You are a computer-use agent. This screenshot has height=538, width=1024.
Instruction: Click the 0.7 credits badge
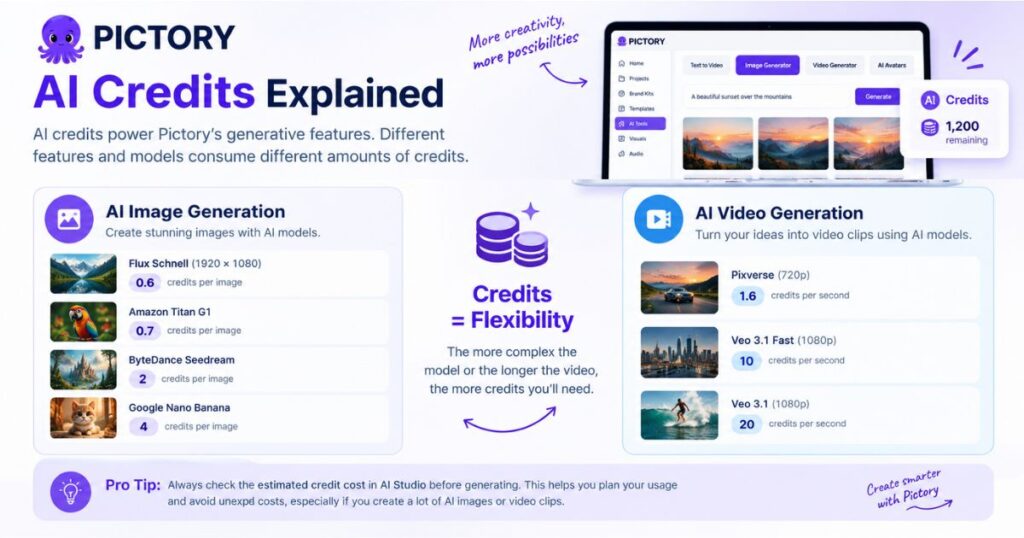[144, 331]
